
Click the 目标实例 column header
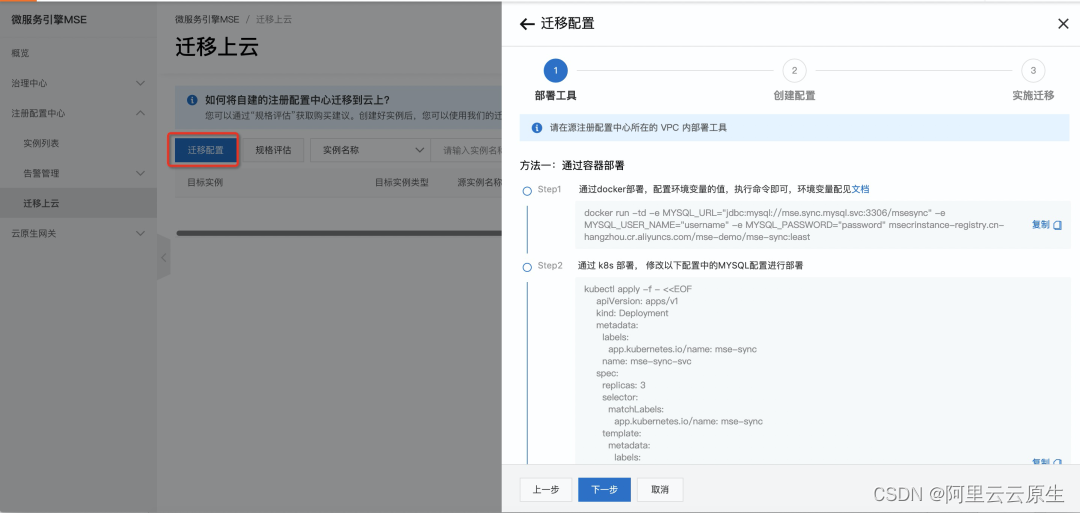205,182
